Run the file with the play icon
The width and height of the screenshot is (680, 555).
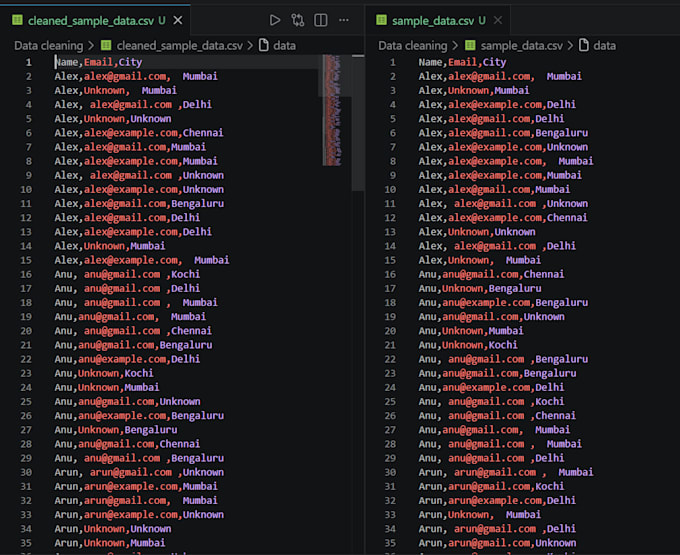coord(275,20)
